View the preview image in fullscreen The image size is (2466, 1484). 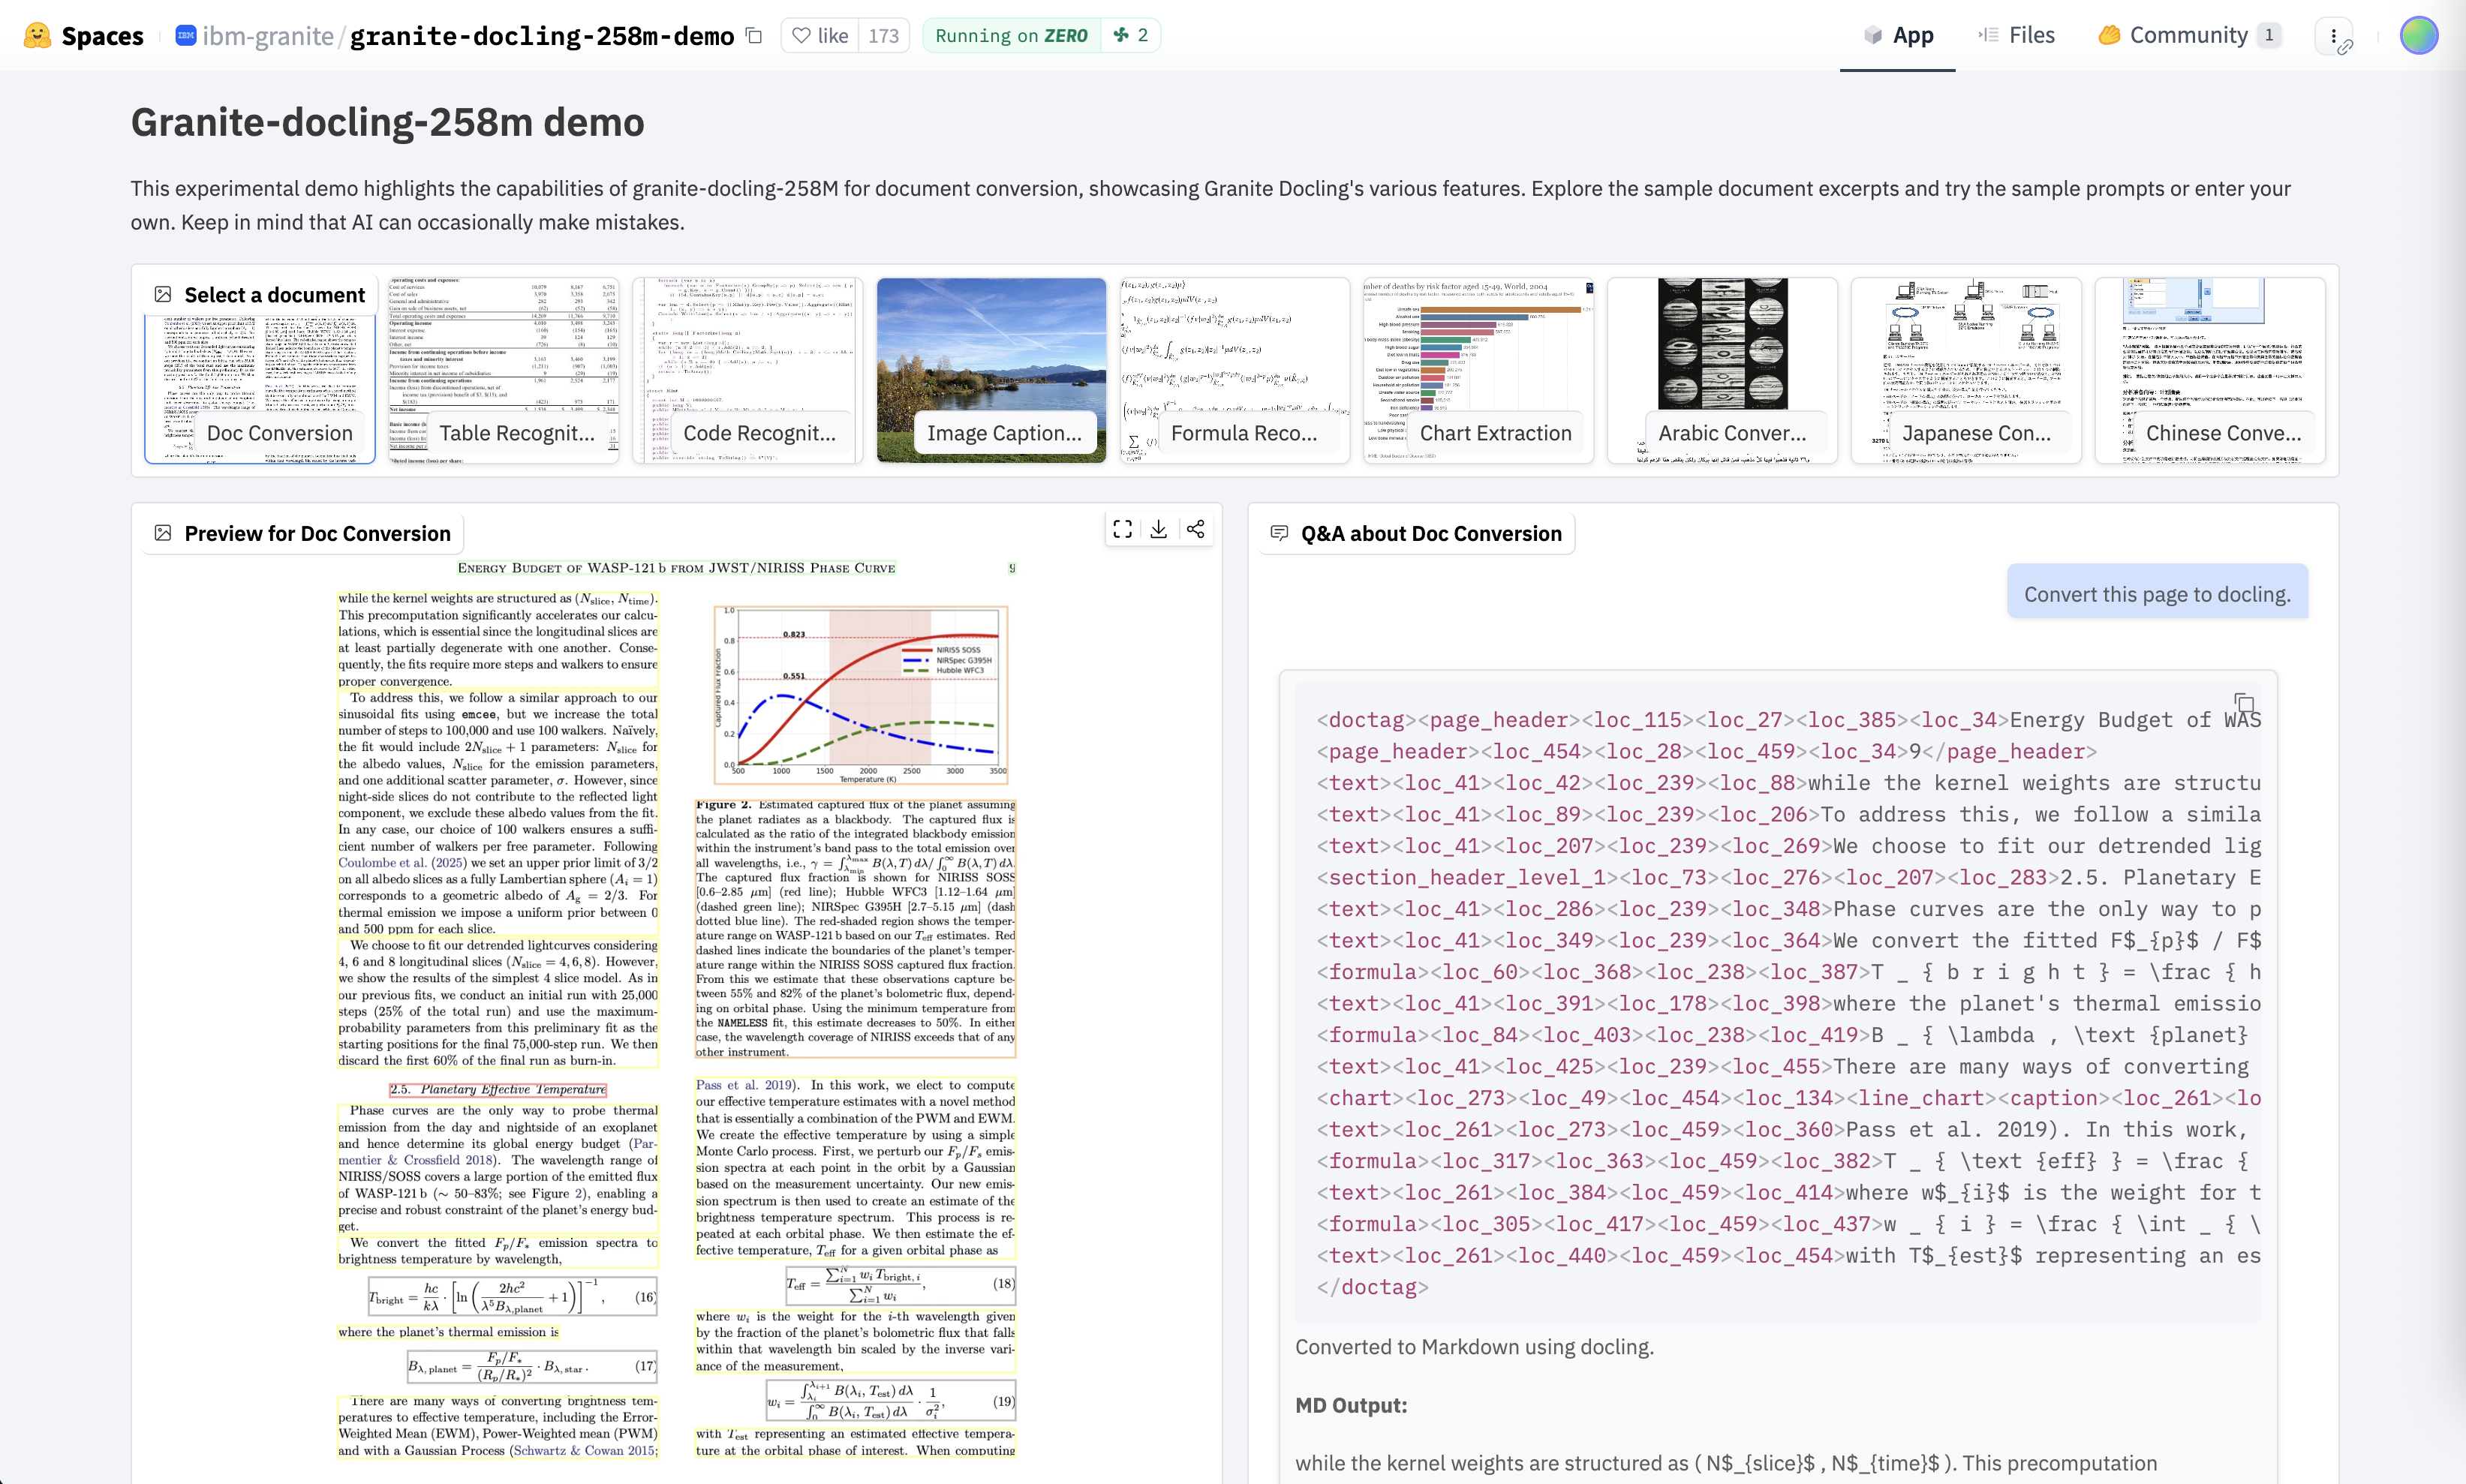pyautogui.click(x=1123, y=529)
